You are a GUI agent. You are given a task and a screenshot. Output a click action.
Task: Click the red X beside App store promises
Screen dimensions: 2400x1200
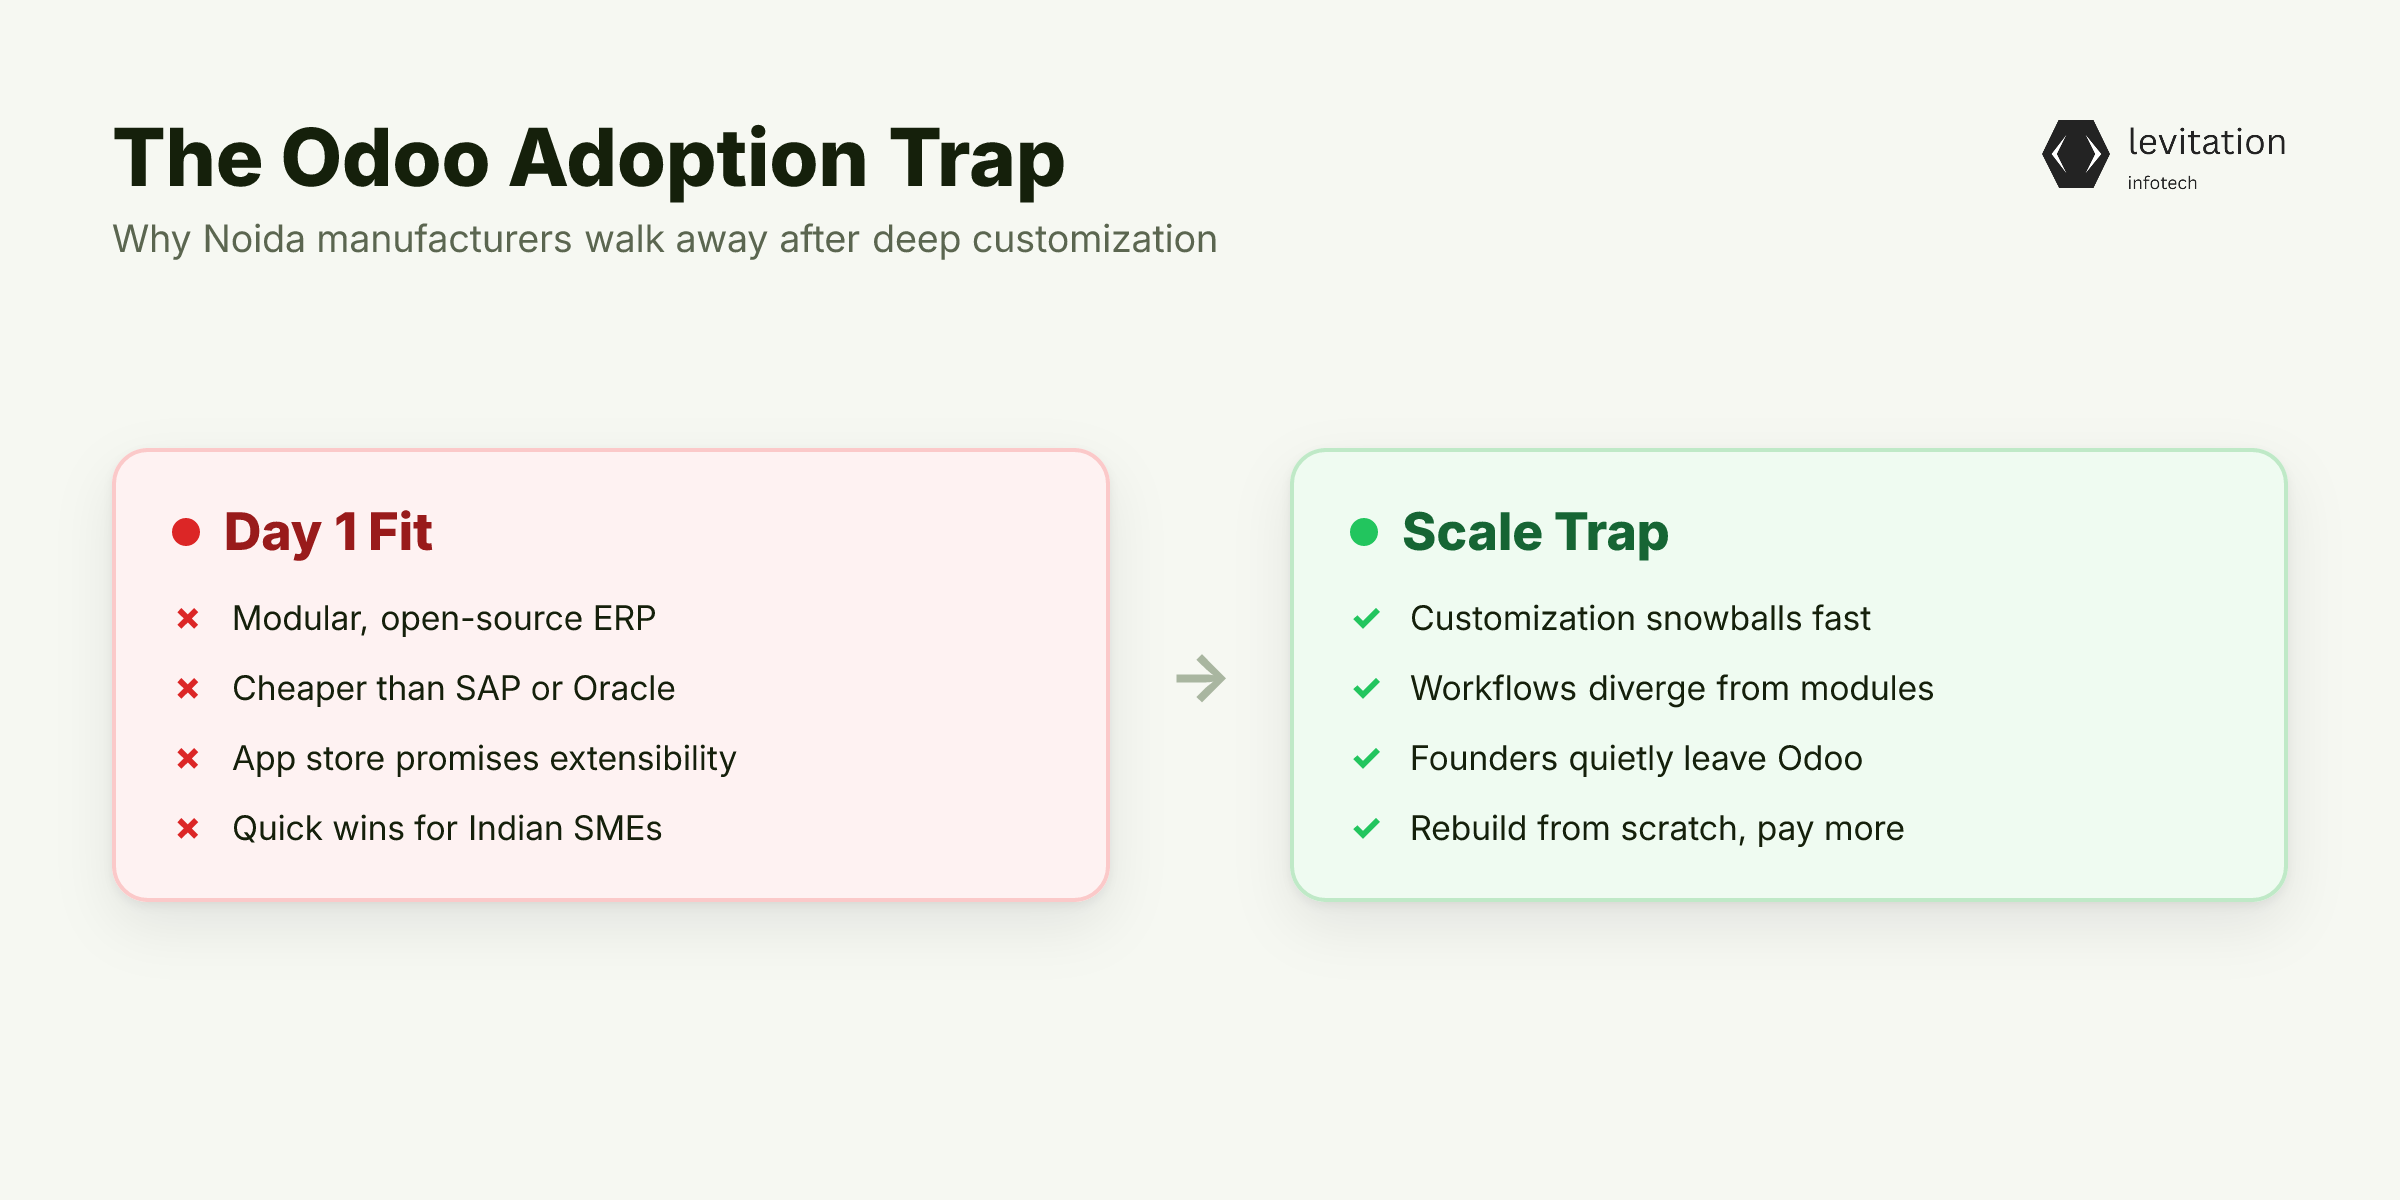(x=188, y=759)
